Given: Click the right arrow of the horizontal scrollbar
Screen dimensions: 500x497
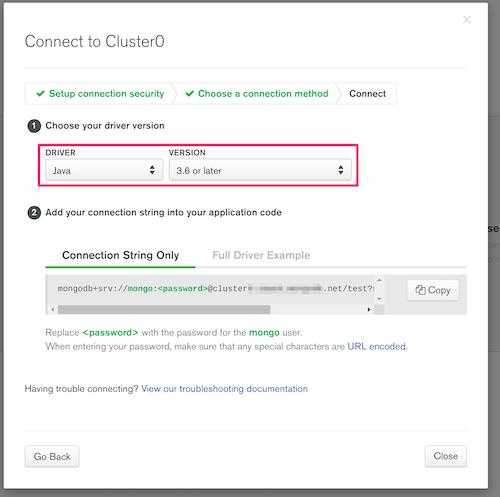Looking at the screenshot, I should coord(369,310).
